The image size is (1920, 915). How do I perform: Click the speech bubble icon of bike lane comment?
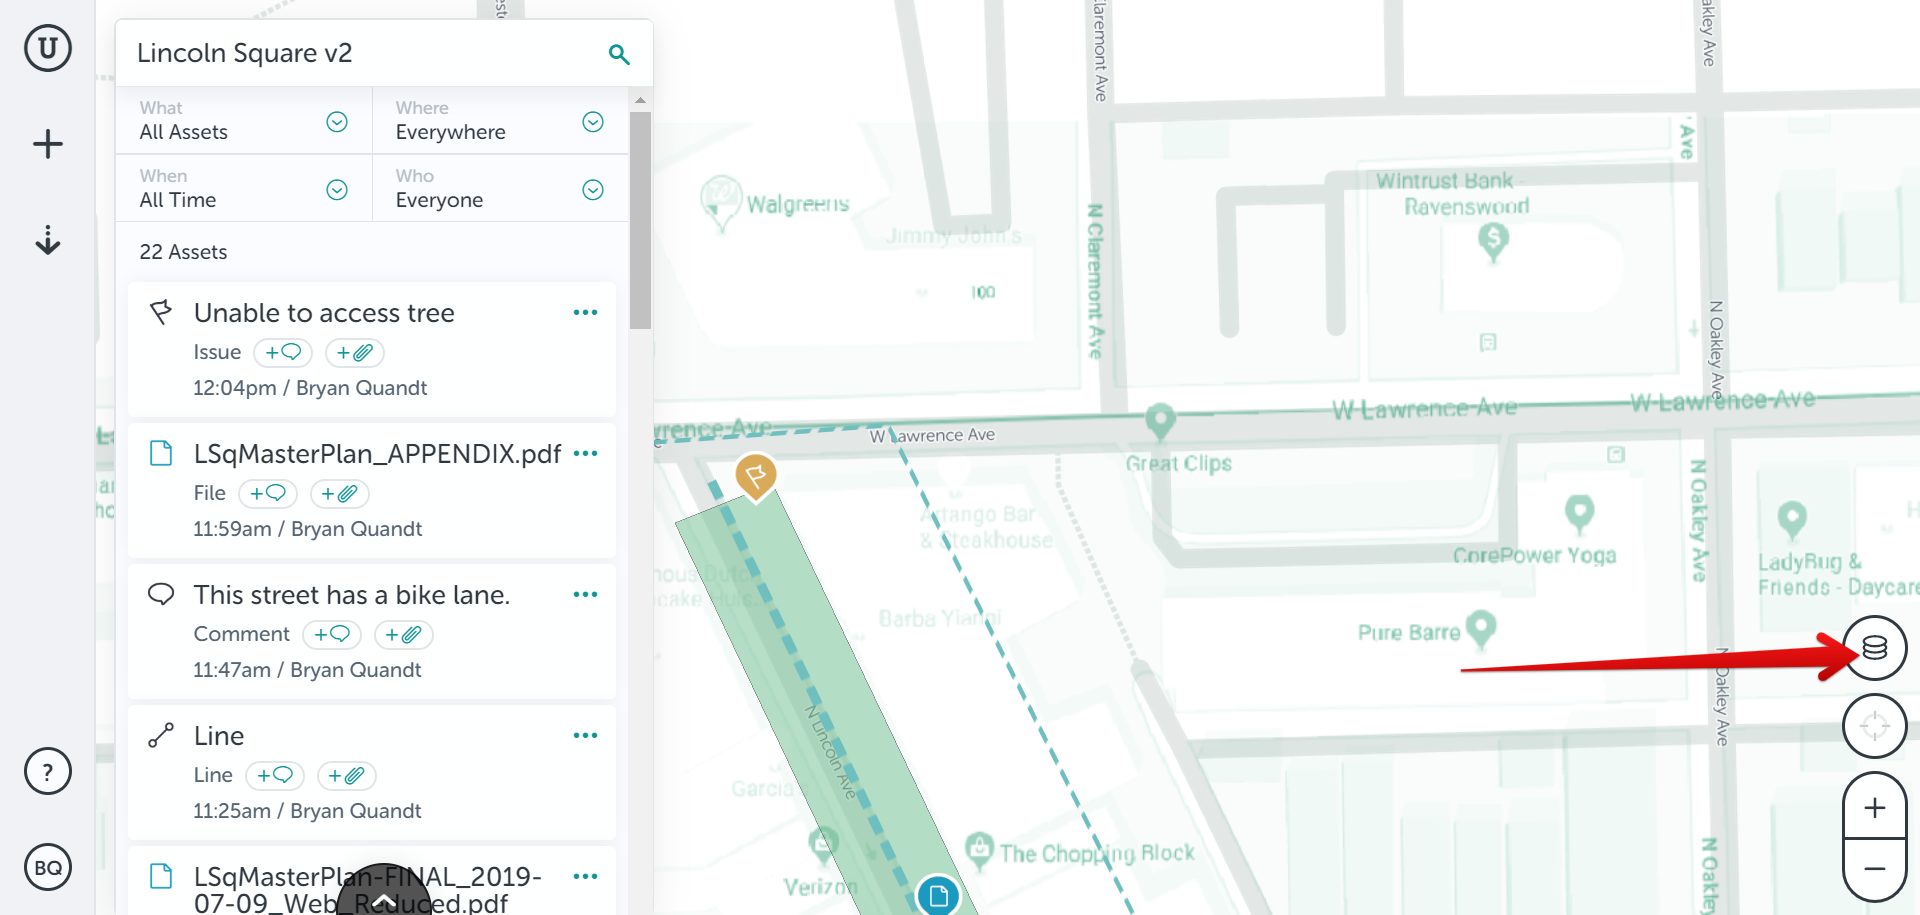[161, 594]
